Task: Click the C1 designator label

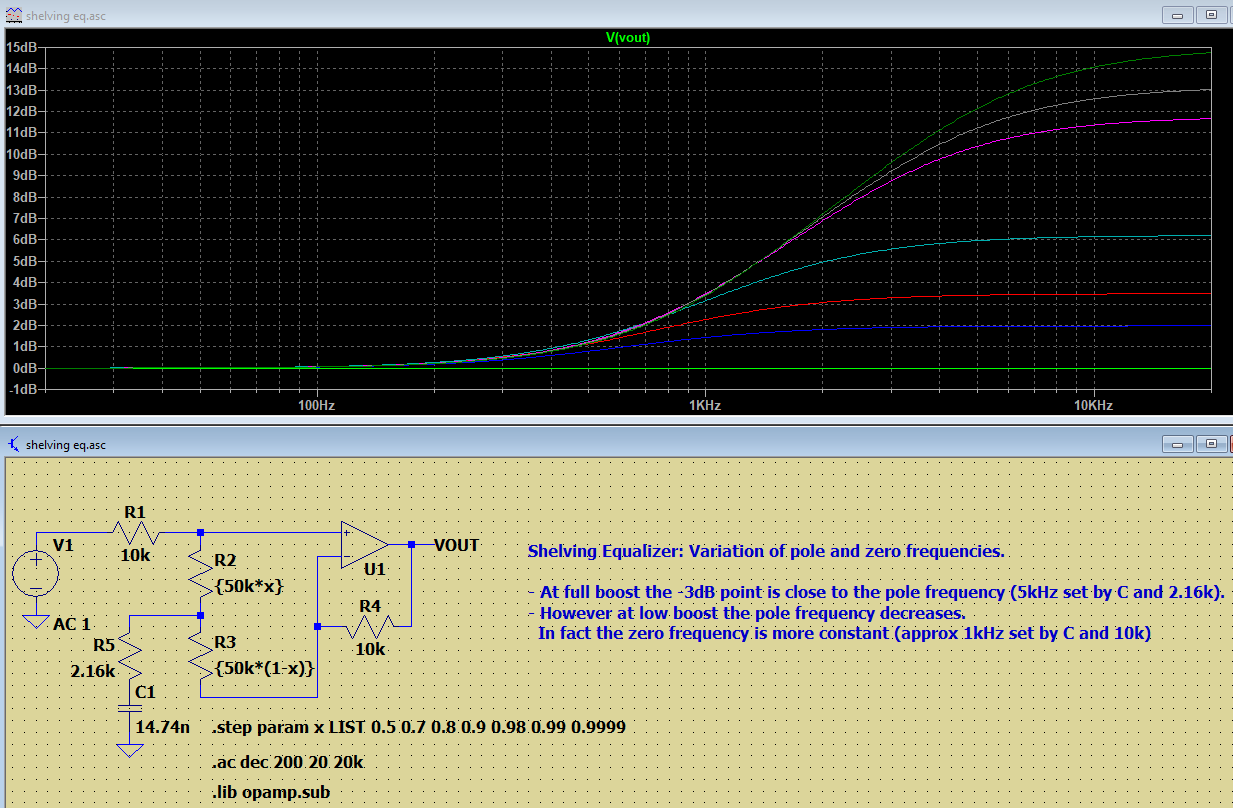Action: (145, 692)
